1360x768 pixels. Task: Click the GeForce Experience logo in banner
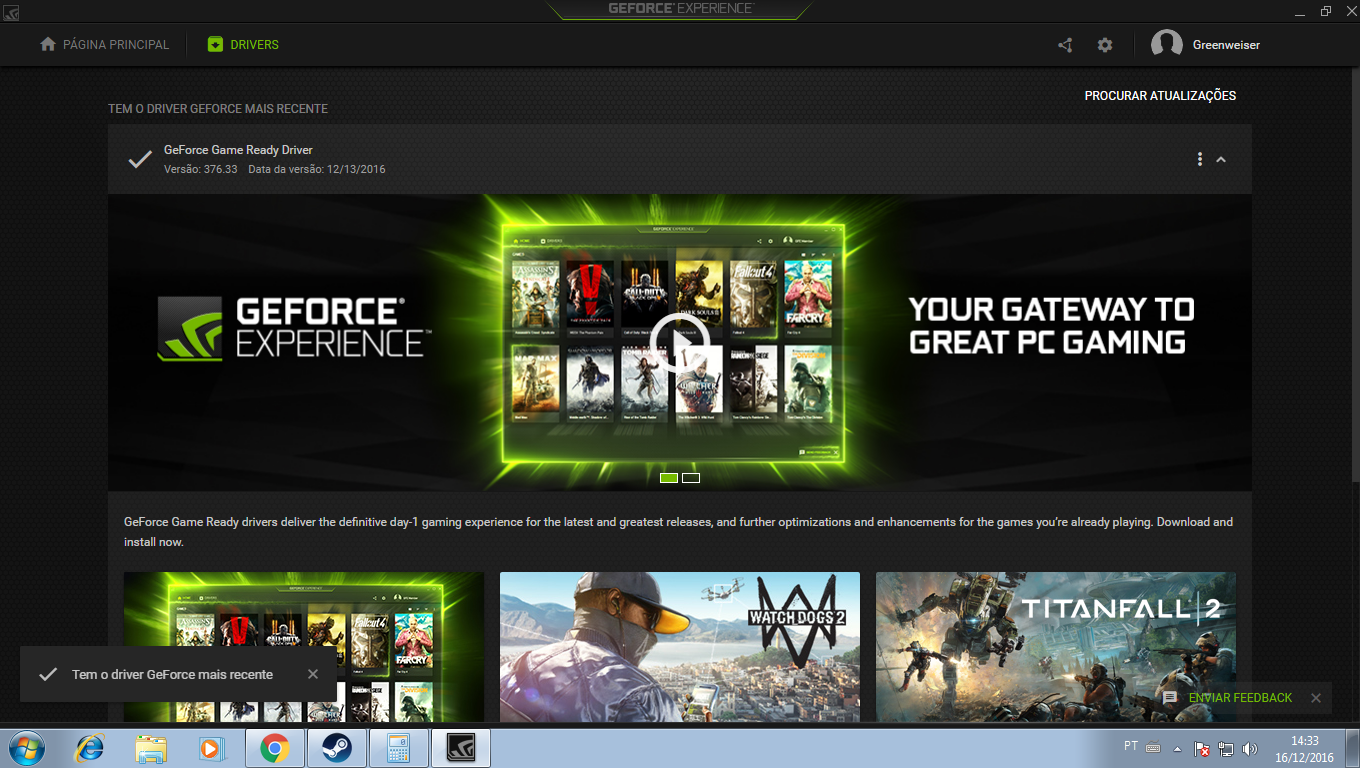pyautogui.click(x=295, y=327)
